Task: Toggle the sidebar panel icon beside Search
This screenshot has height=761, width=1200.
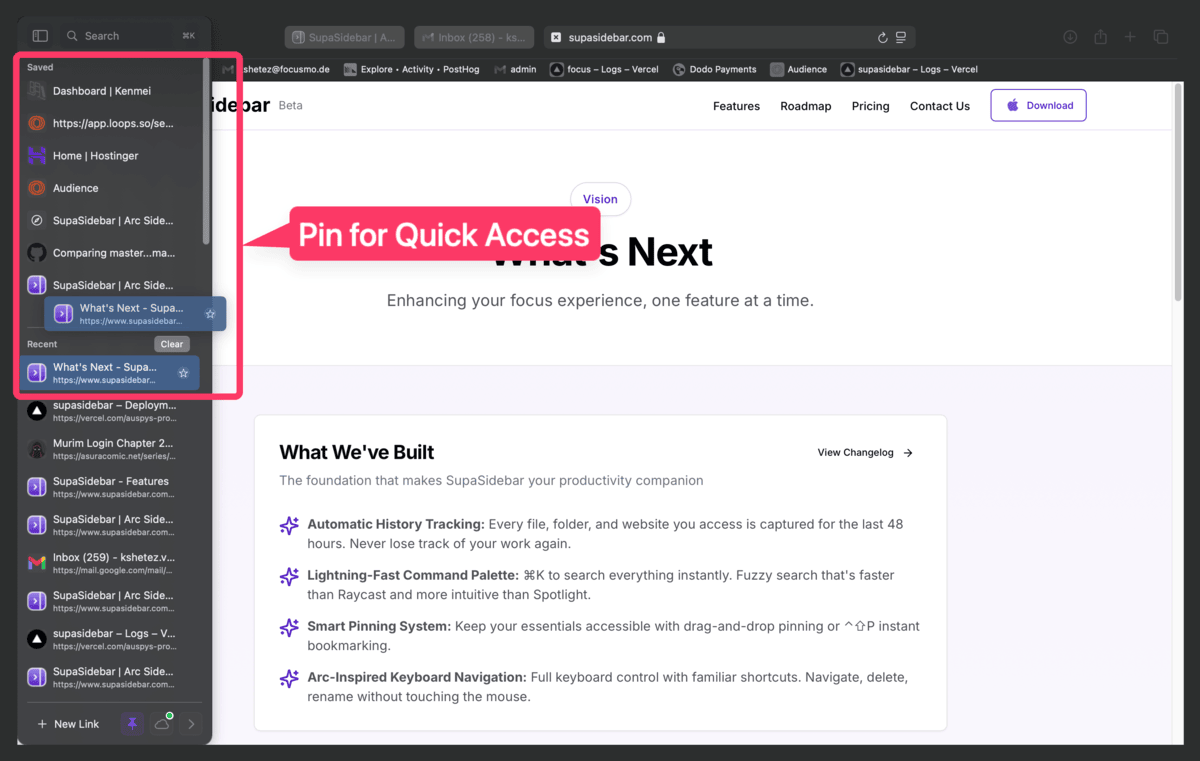Action: click(x=40, y=36)
